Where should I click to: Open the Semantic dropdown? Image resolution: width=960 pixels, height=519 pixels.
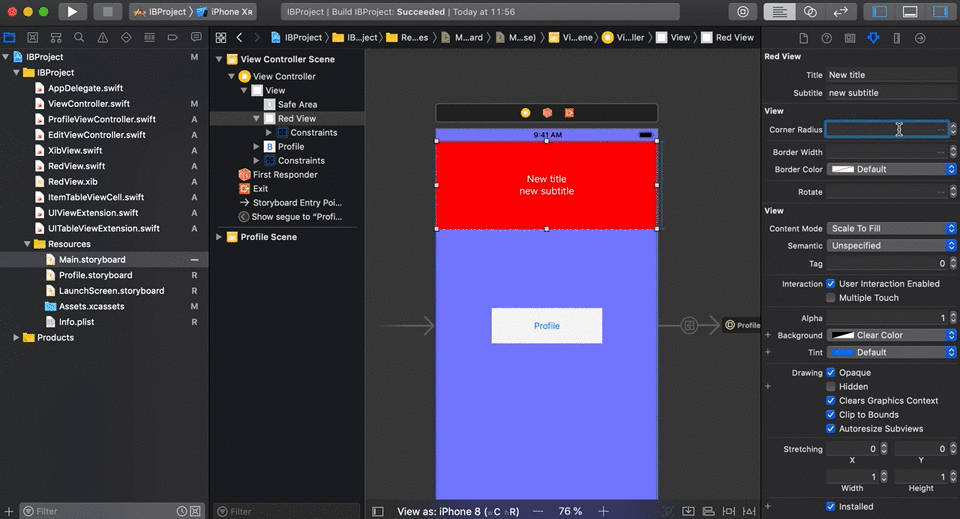click(x=891, y=245)
